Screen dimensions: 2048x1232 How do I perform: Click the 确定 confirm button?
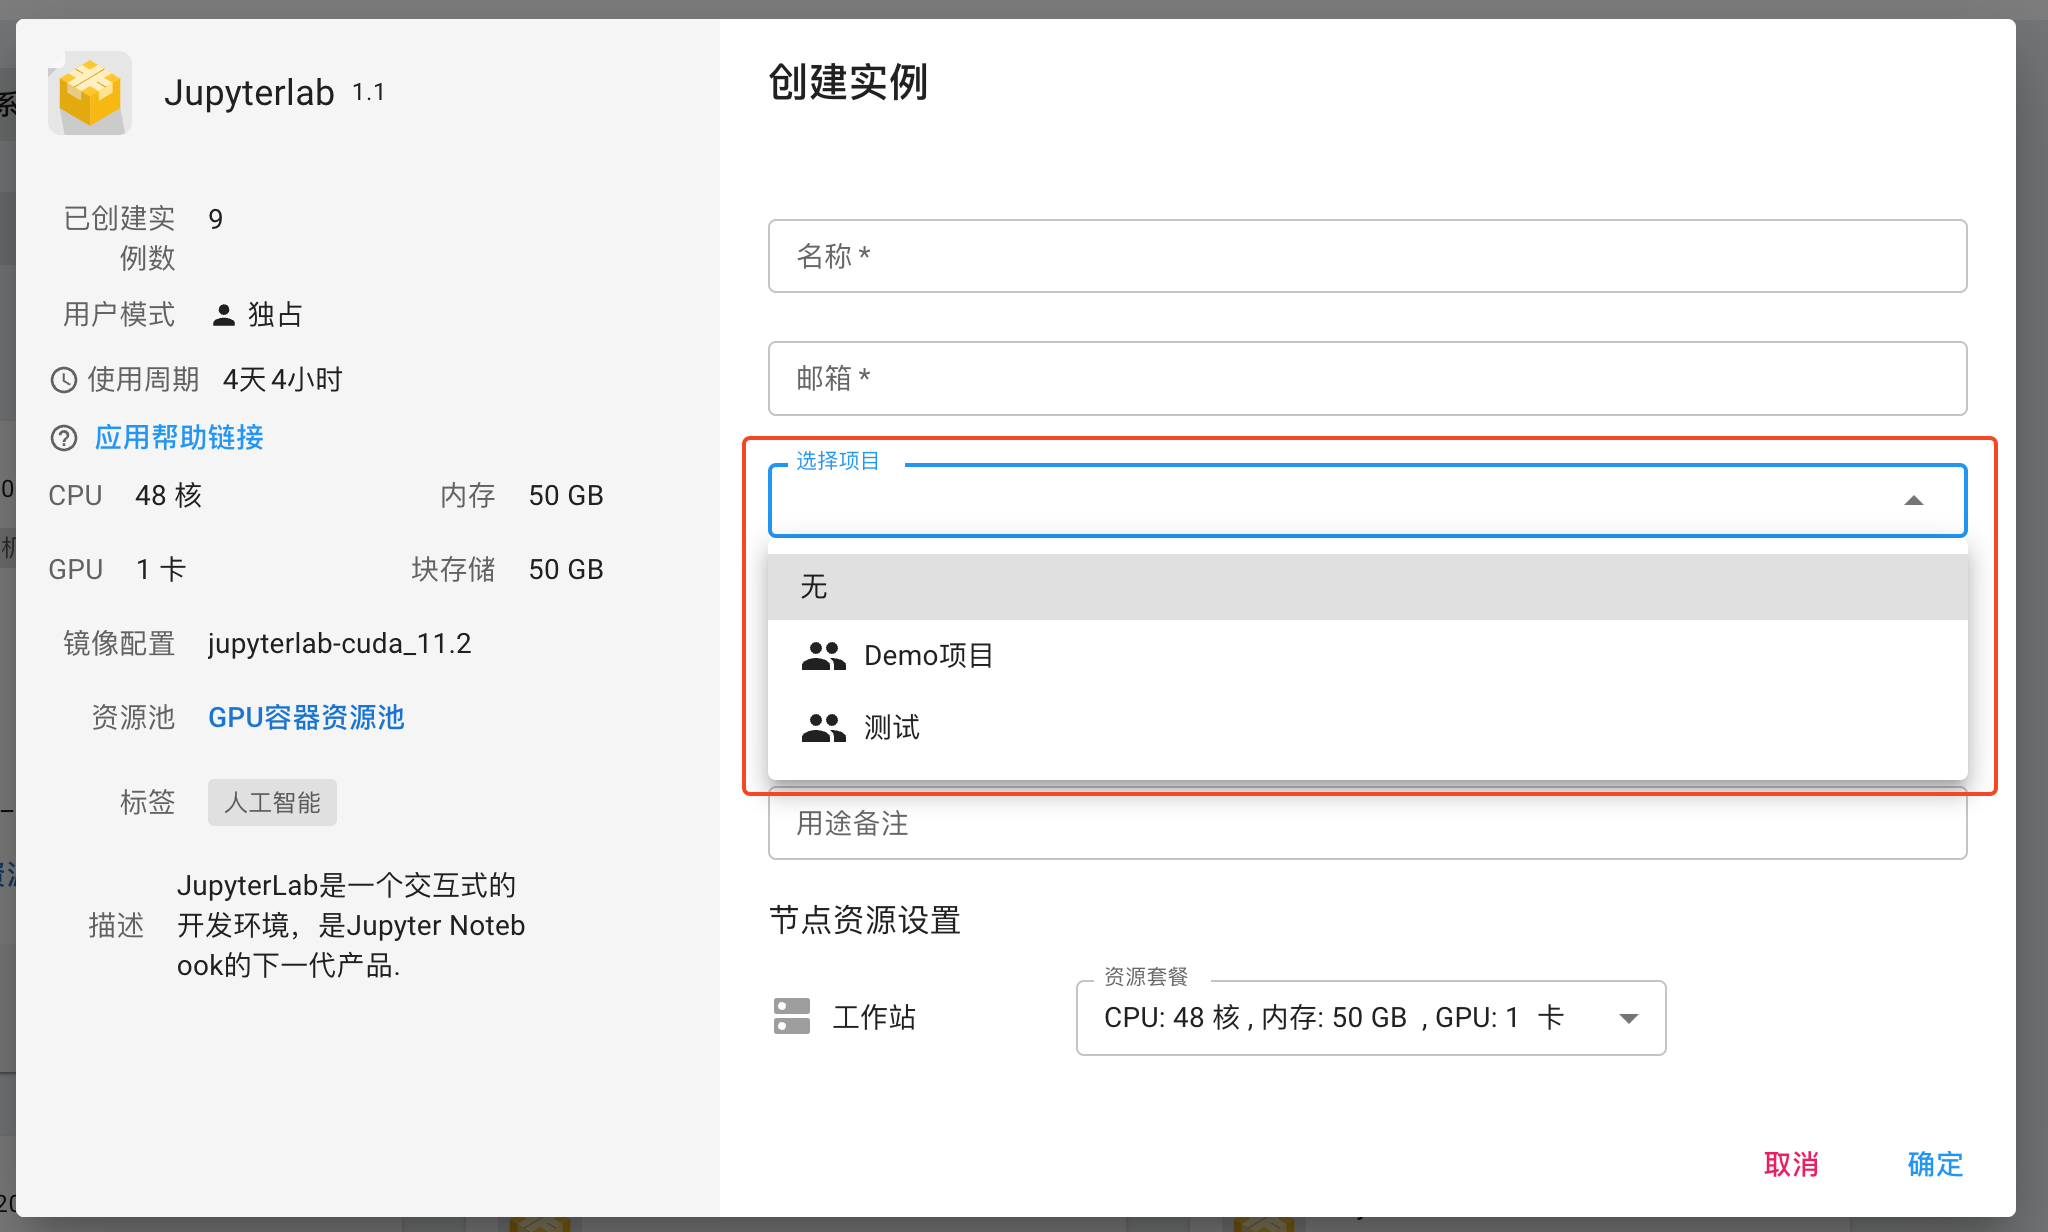(x=1935, y=1164)
